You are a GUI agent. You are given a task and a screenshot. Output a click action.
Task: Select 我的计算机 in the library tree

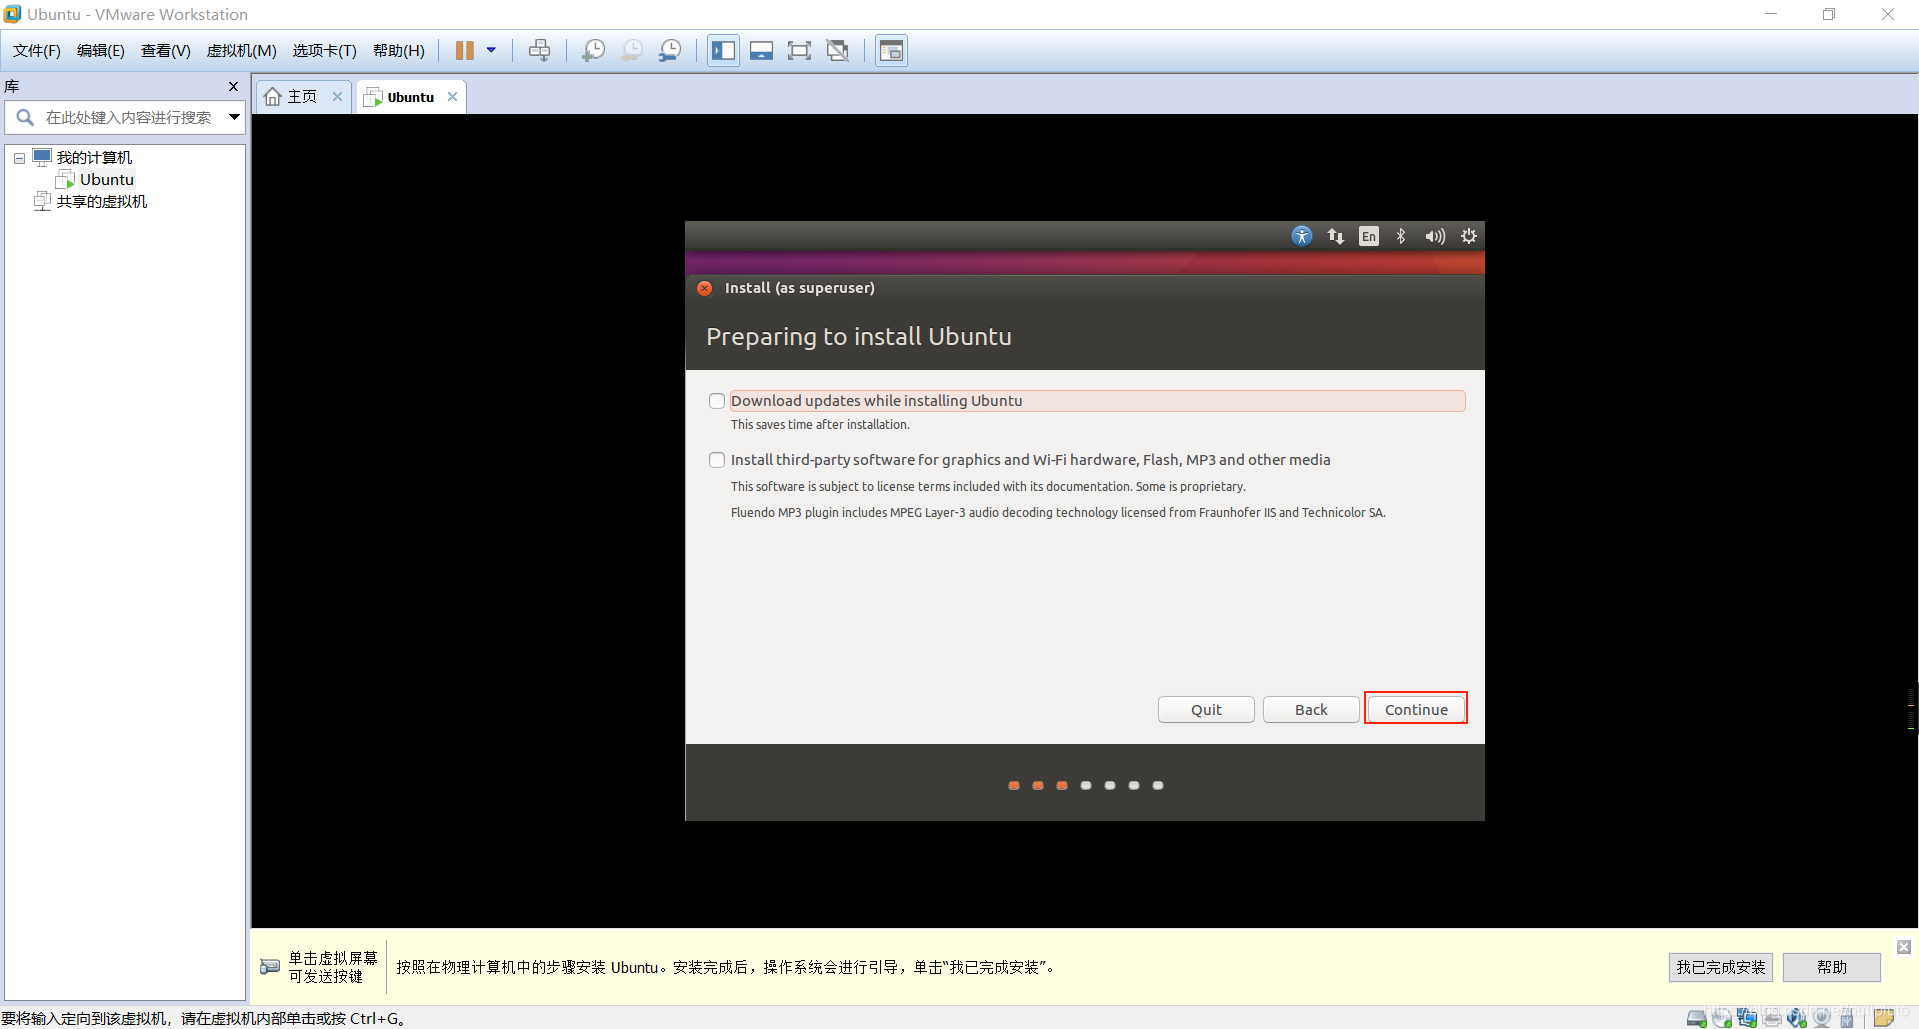point(94,158)
